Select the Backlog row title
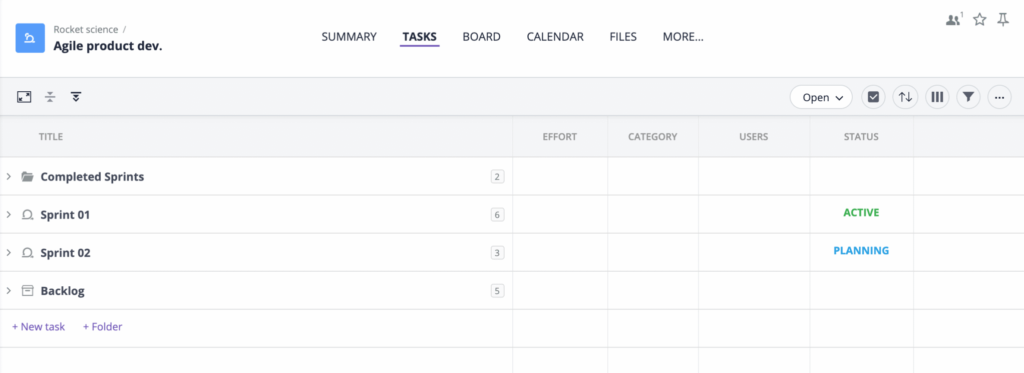Viewport: 1024px width, 373px height. tap(63, 291)
